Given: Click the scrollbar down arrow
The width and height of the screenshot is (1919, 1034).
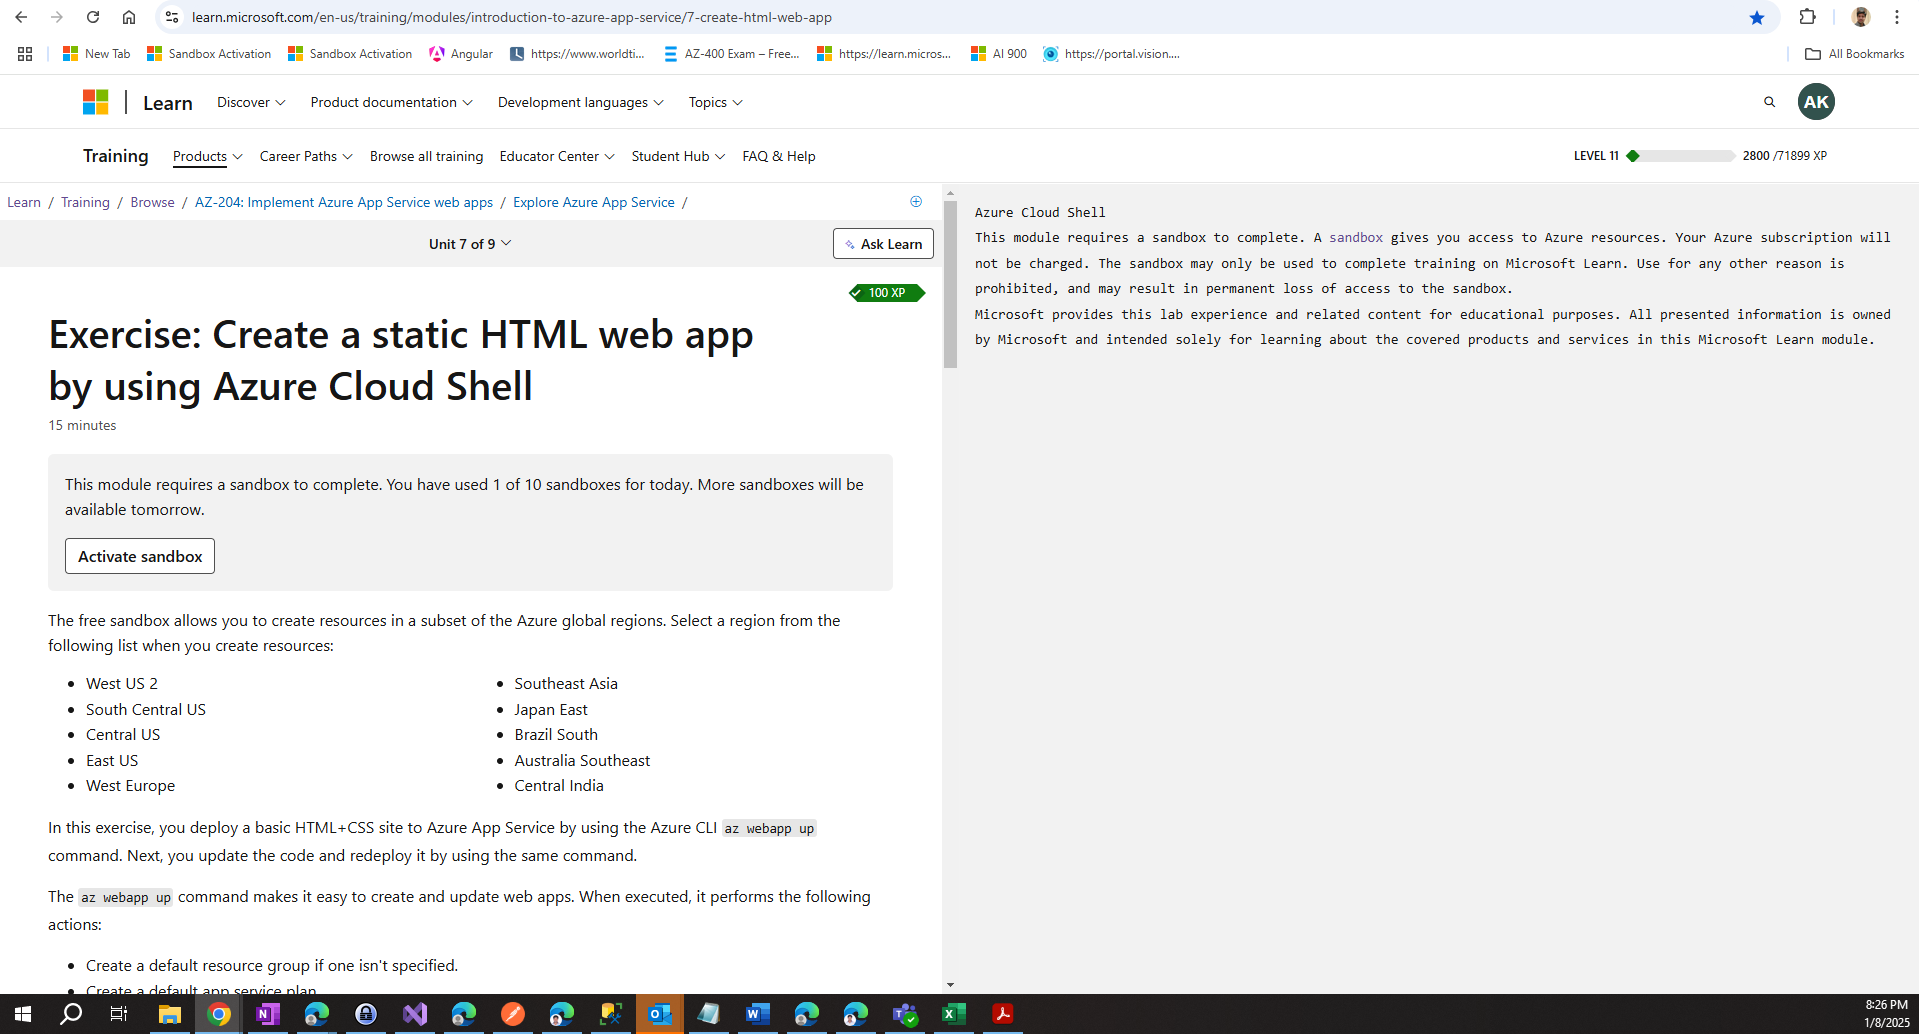Looking at the screenshot, I should coord(950,985).
